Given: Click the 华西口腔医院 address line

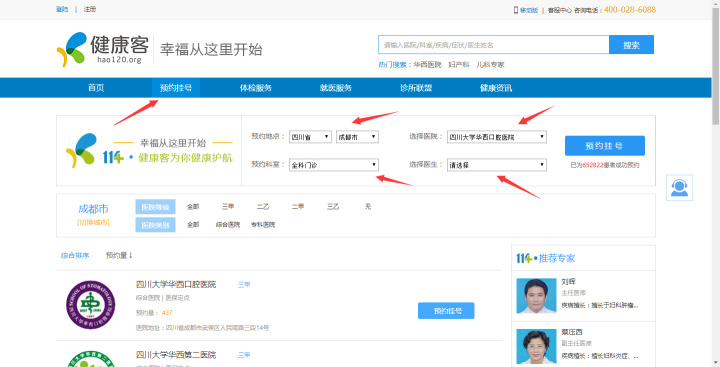Looking at the screenshot, I should [x=202, y=328].
